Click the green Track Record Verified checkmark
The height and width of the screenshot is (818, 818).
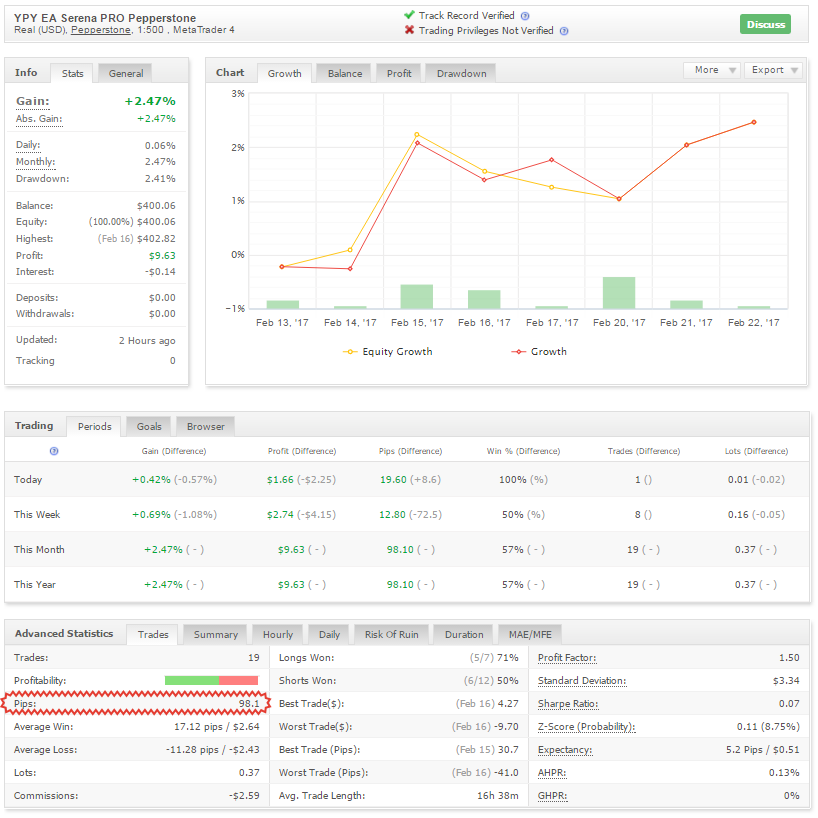click(x=410, y=15)
